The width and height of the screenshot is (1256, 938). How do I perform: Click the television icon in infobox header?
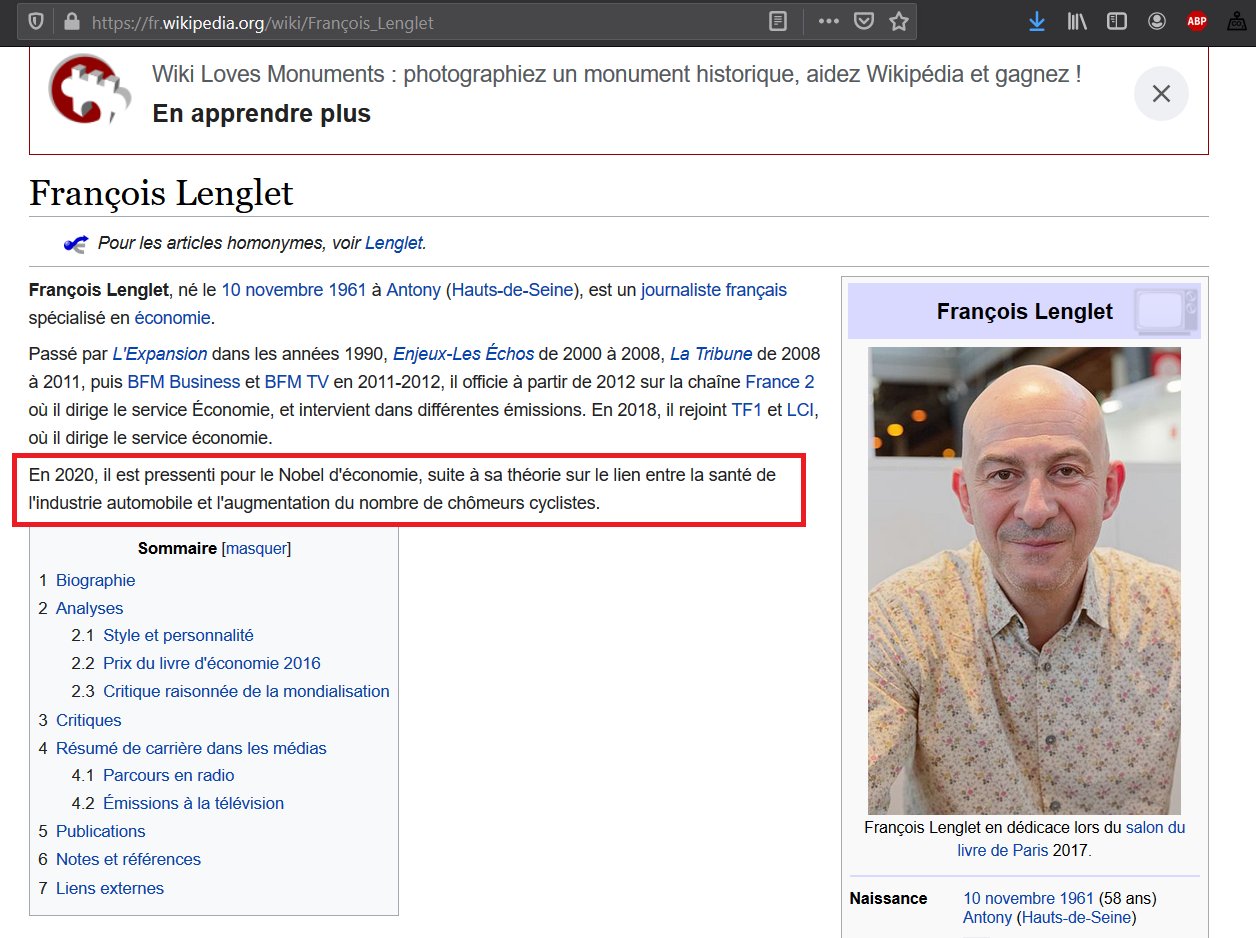point(1166,311)
